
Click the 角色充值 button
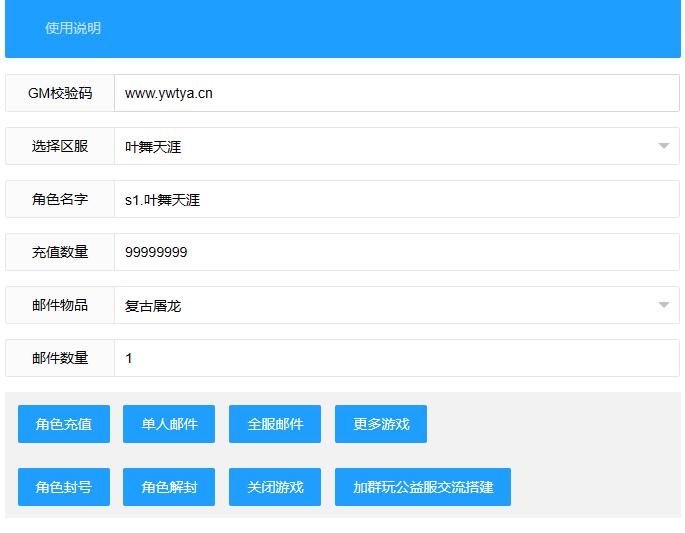point(64,424)
